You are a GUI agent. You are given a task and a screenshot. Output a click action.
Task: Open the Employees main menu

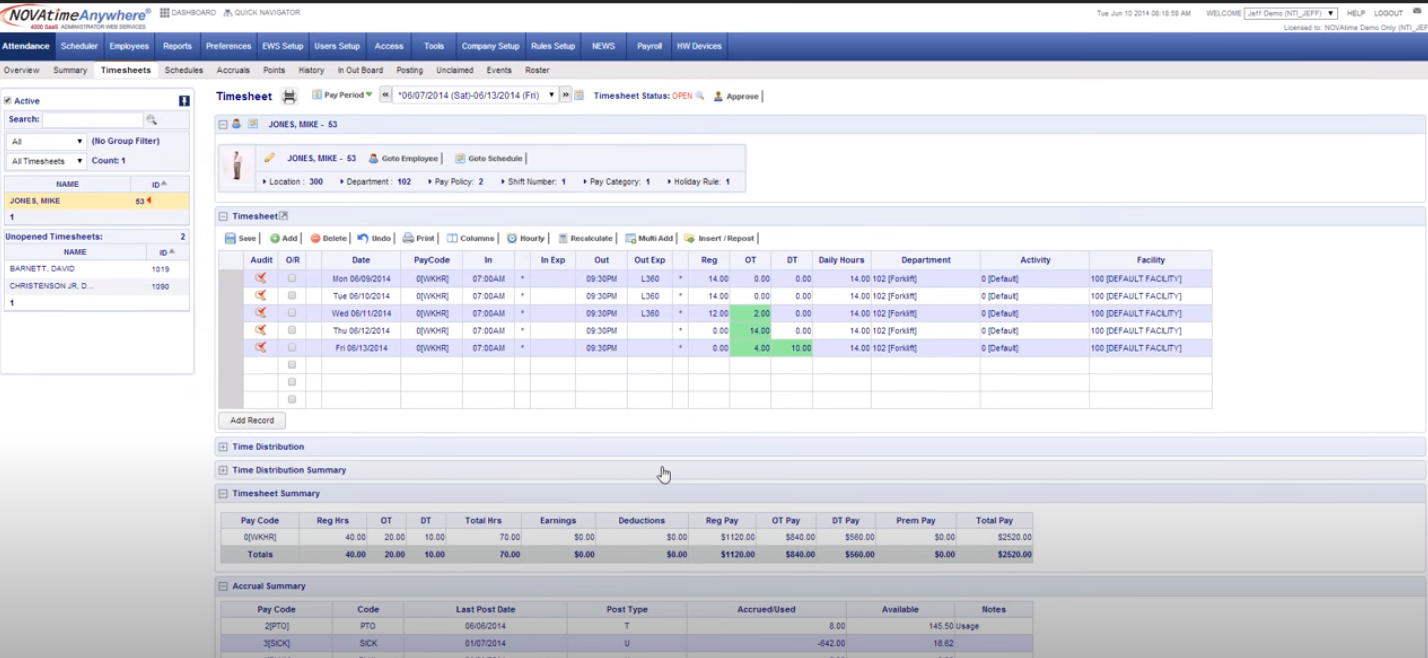129,46
